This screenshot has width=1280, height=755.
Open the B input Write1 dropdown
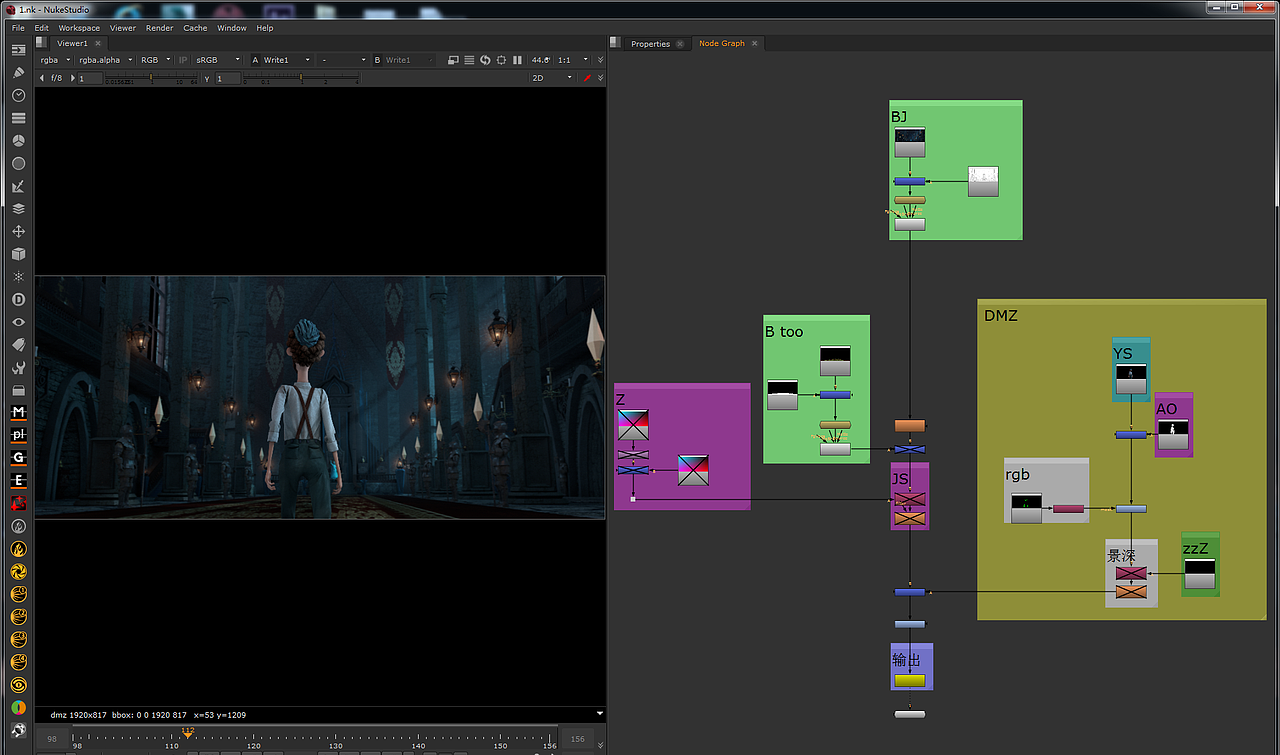pyautogui.click(x=410, y=60)
